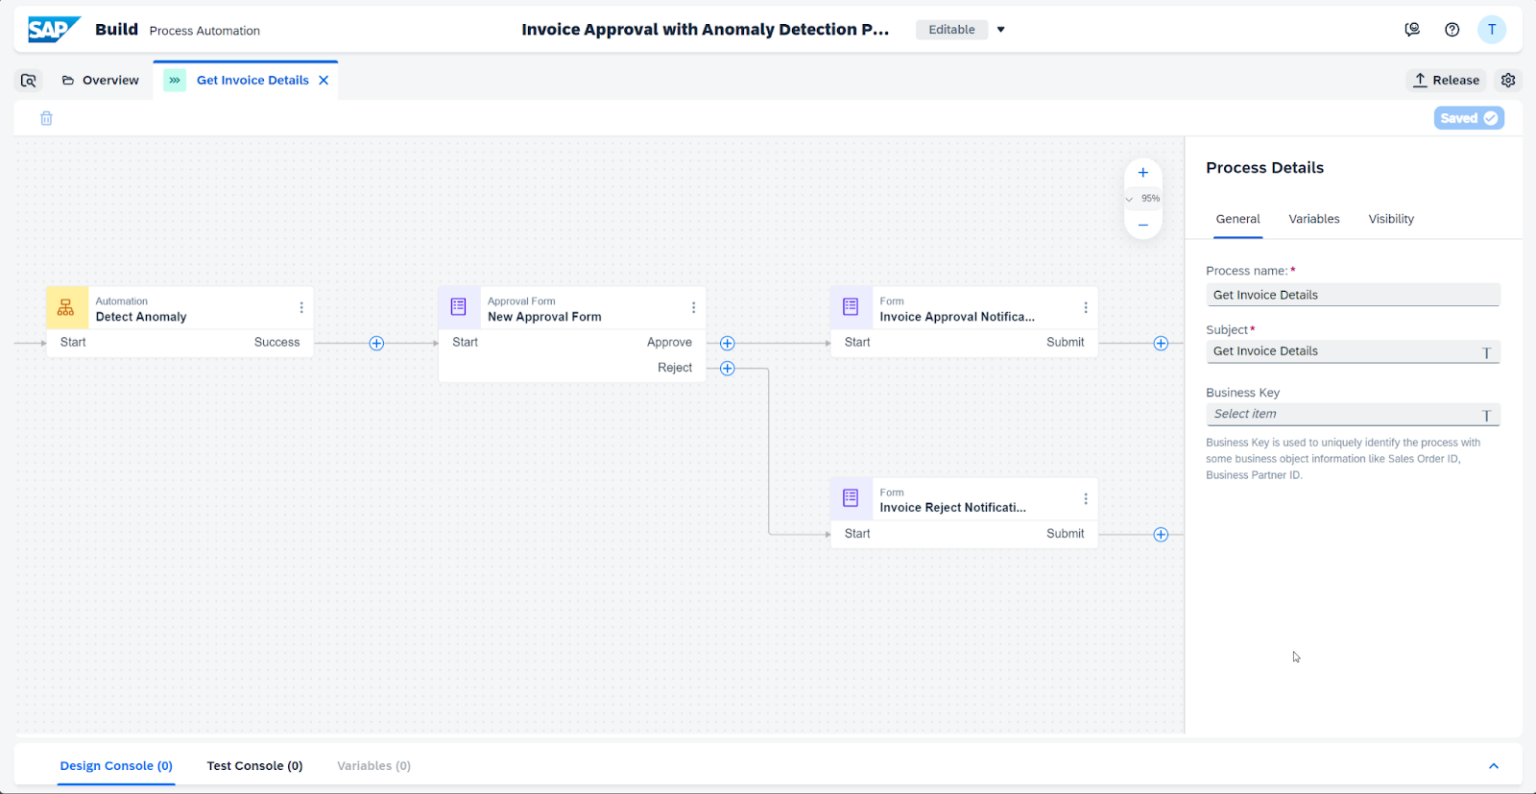Expand the bottom console panel chevron
The height and width of the screenshot is (794, 1536).
click(x=1493, y=766)
